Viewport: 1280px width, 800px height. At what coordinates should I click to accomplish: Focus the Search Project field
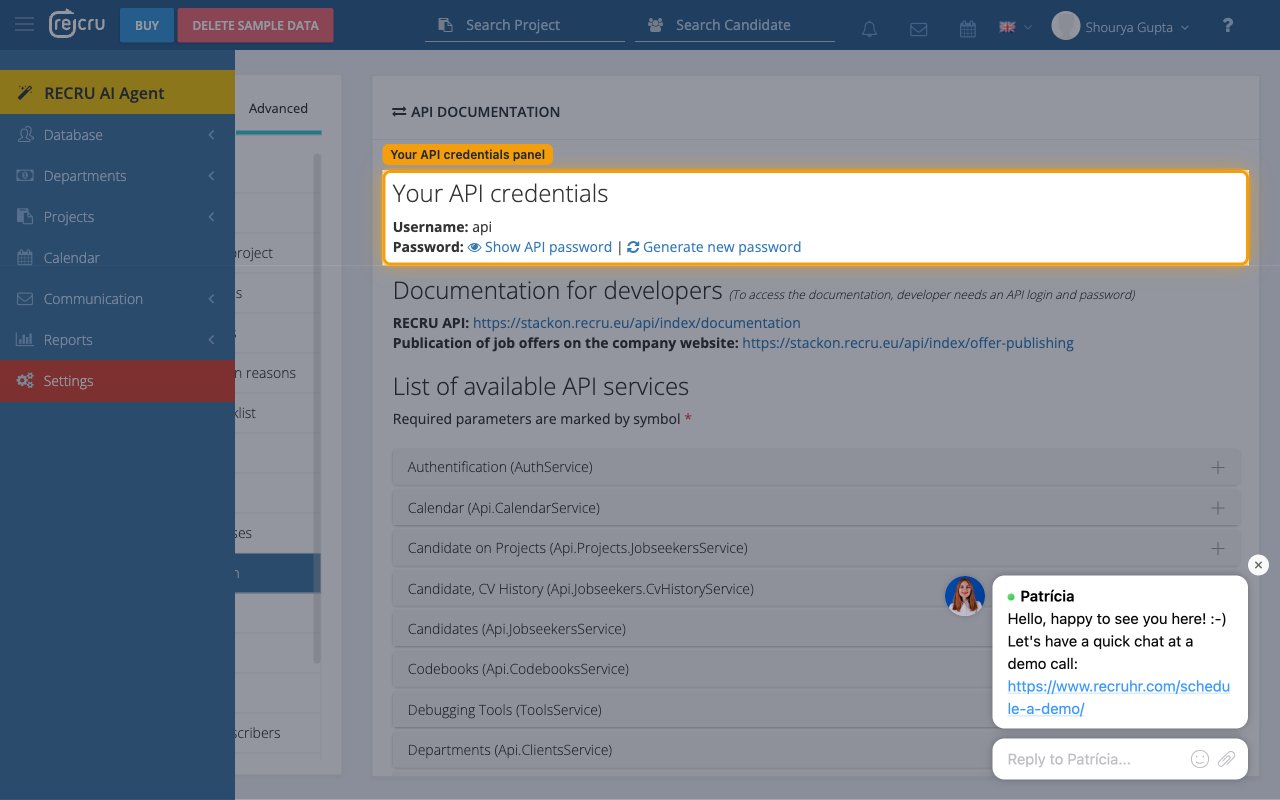(525, 25)
